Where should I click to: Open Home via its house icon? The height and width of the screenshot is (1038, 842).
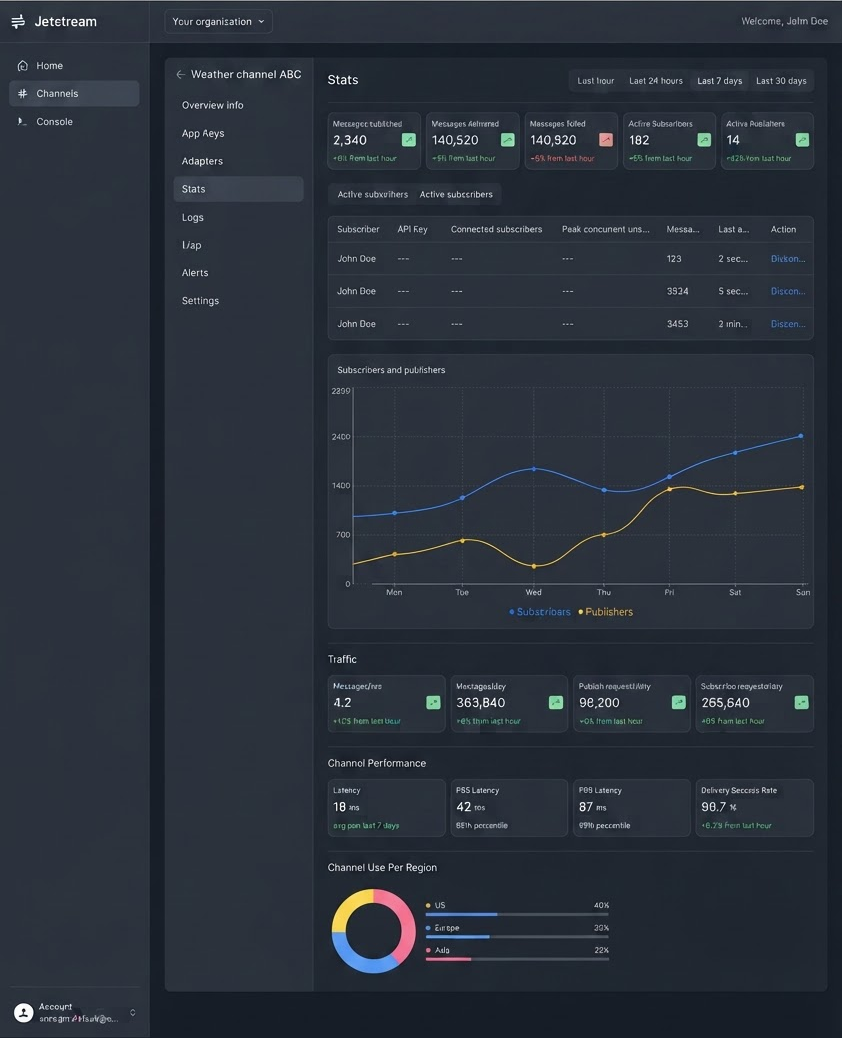tap(23, 66)
